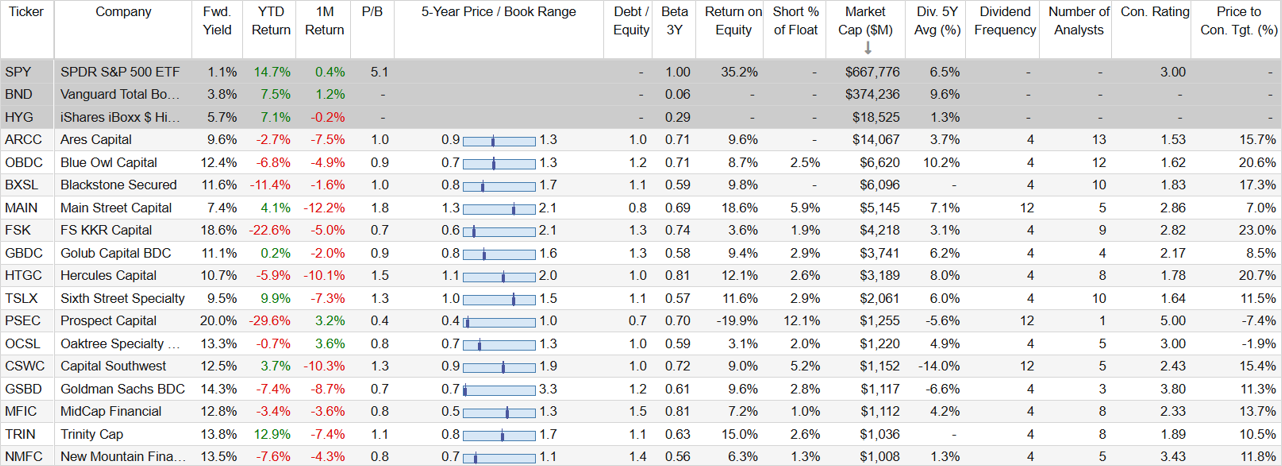Screen dimensions: 1282x466
Task: Click the Main Street Capital company name
Action: [x=116, y=208]
